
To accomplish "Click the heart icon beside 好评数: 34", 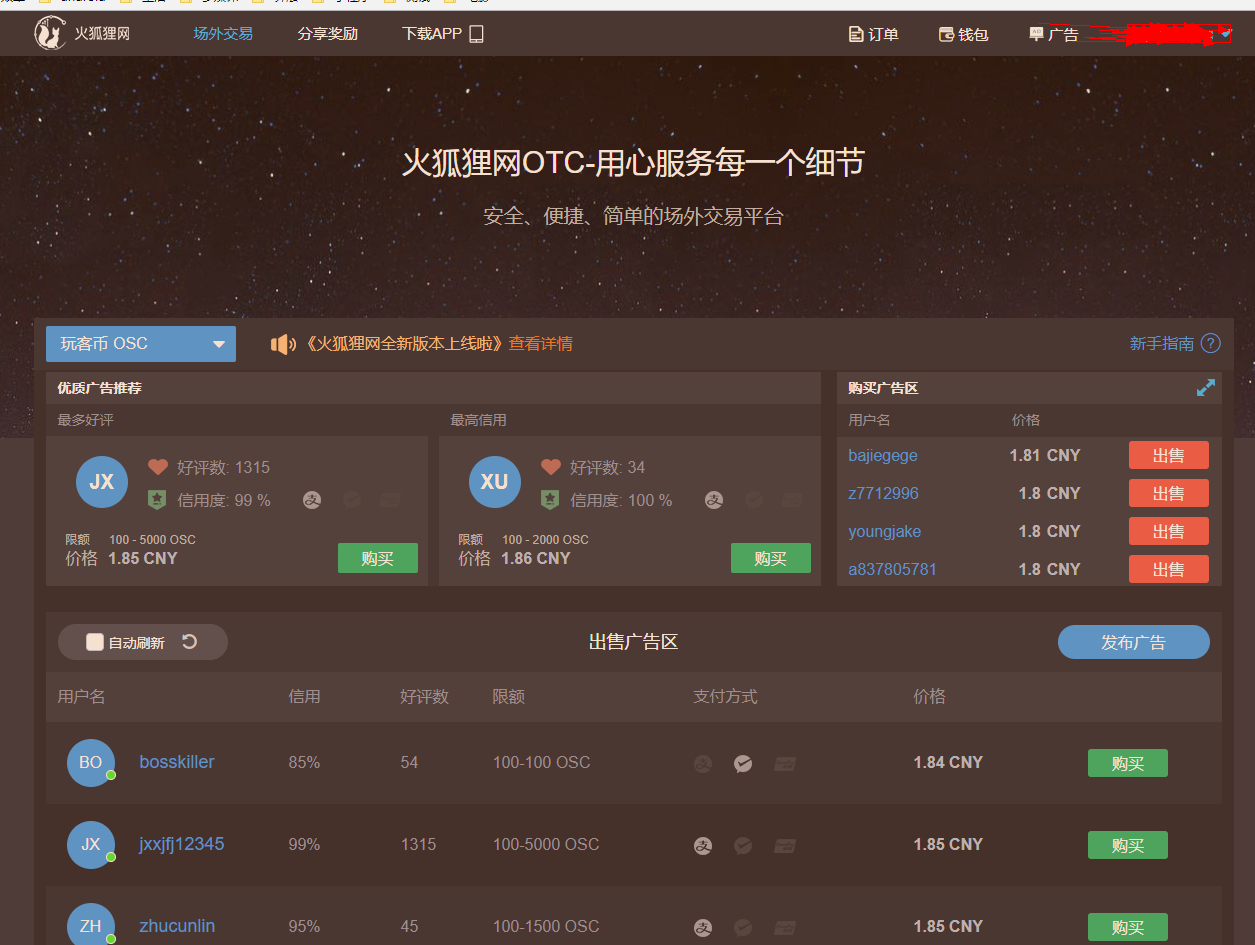I will (x=551, y=467).
